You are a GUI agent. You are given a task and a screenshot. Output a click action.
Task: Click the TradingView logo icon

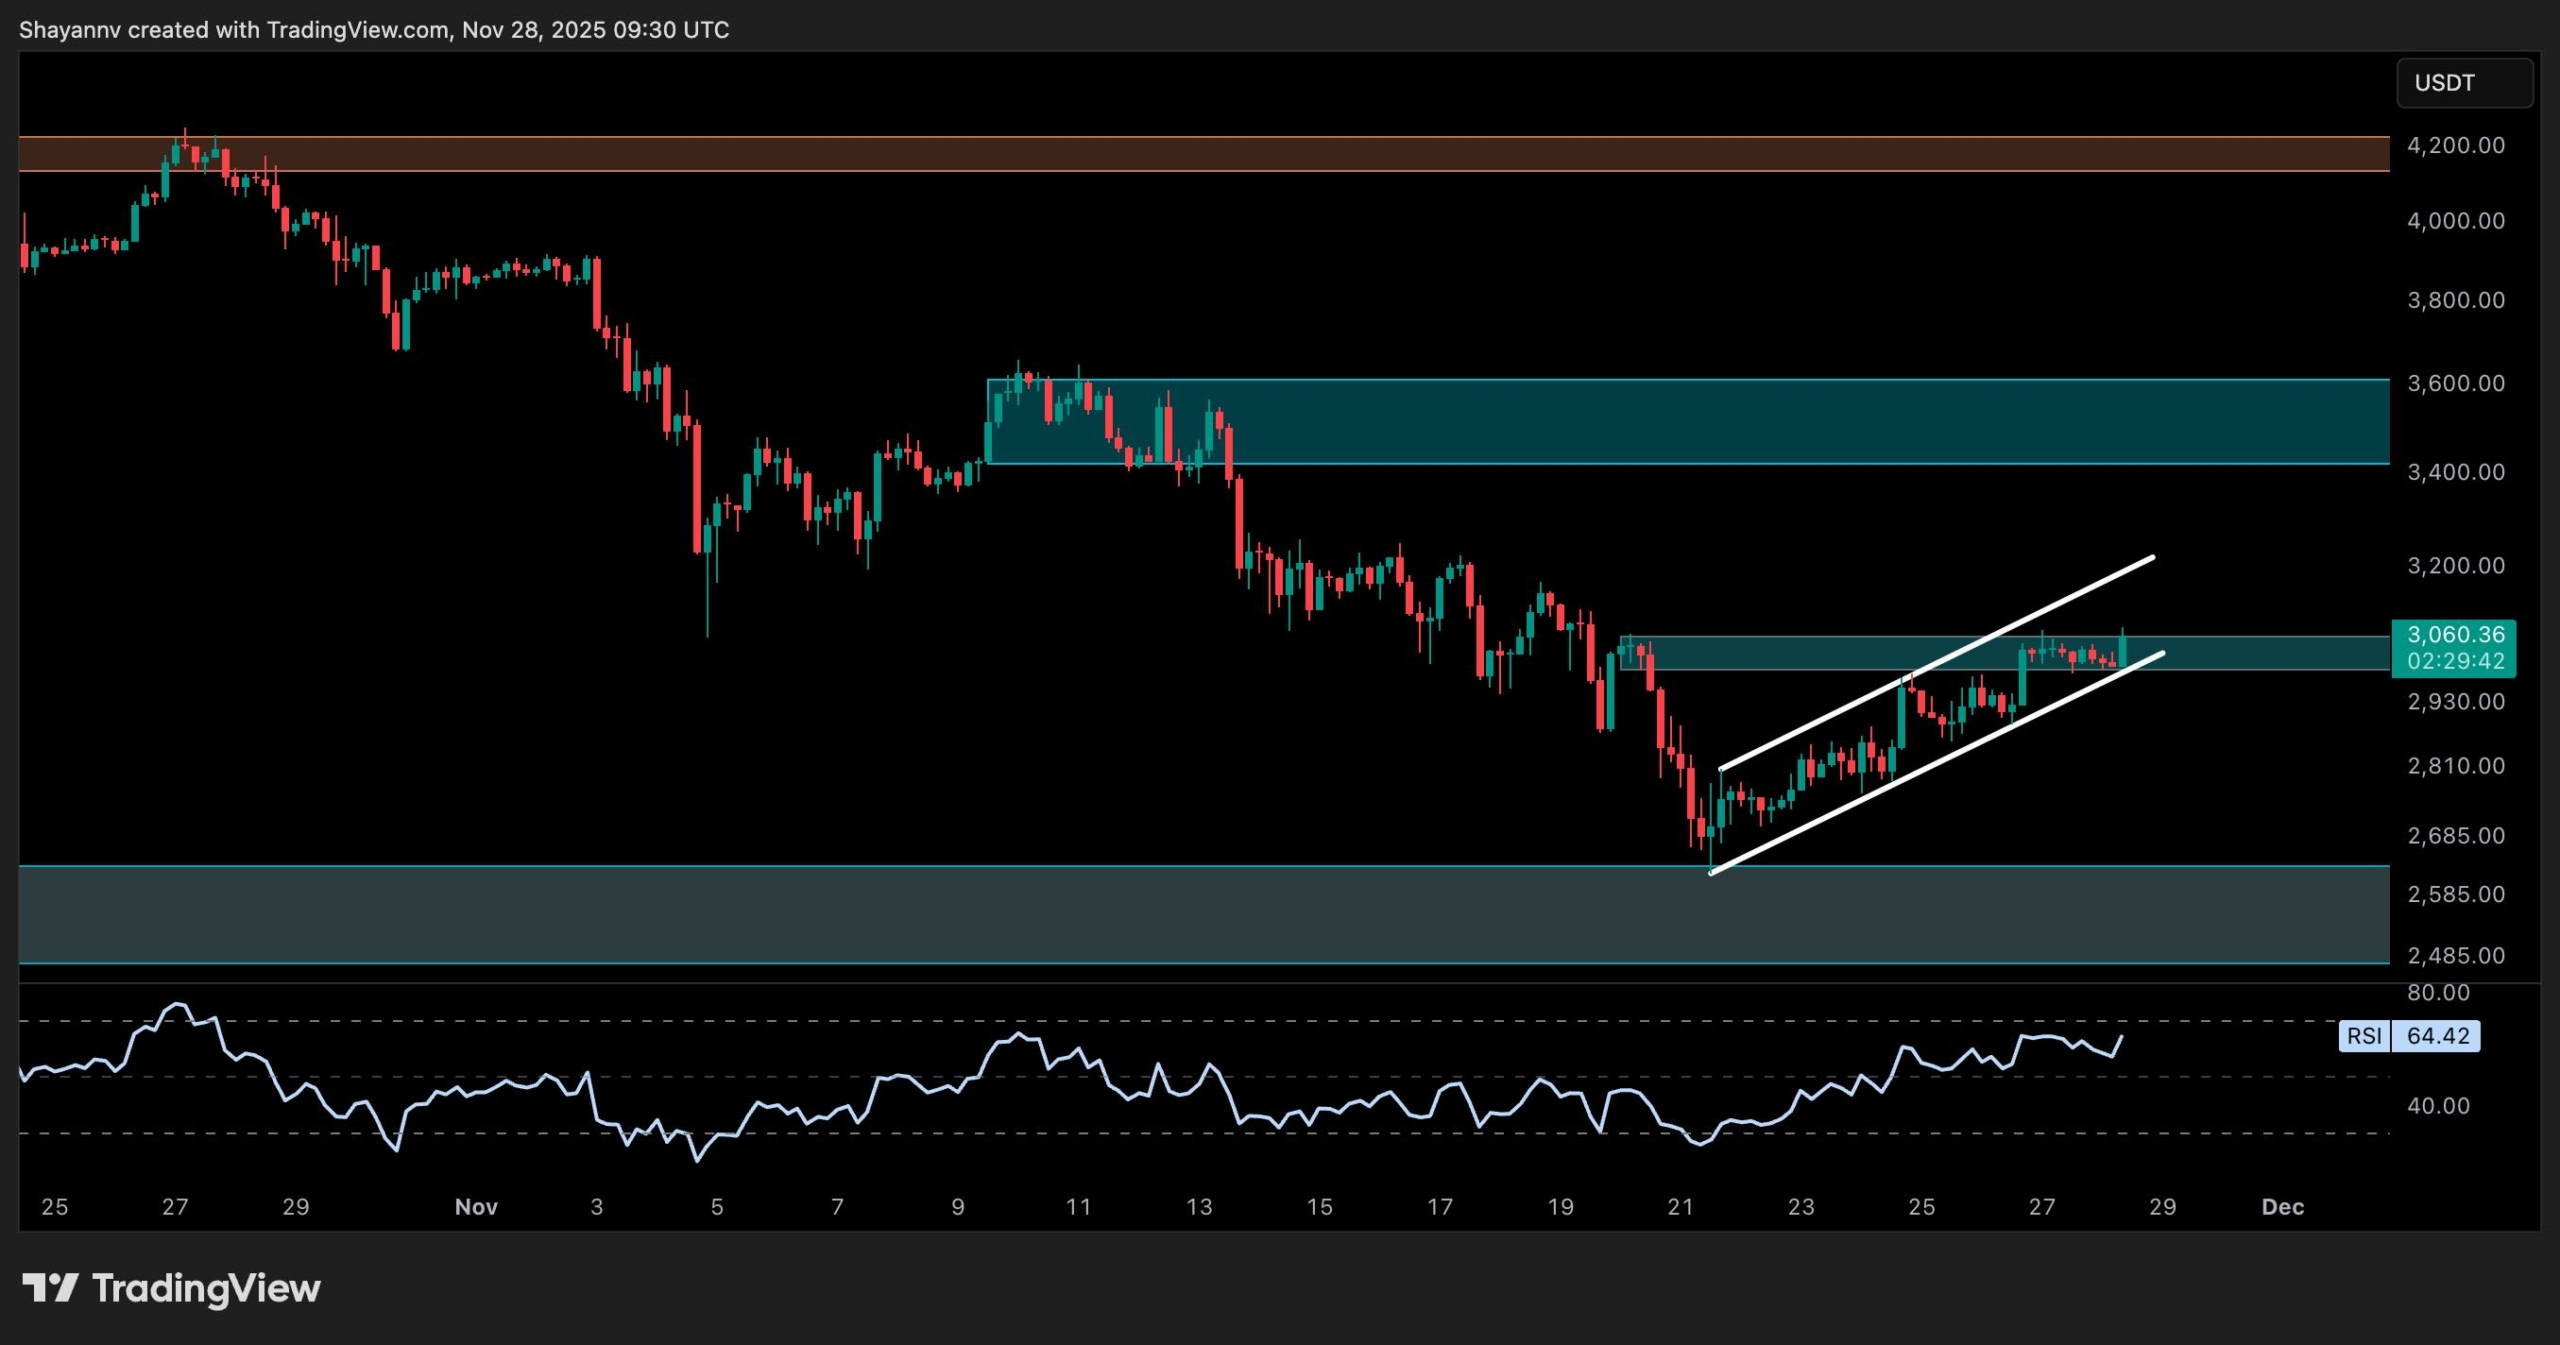coord(50,1287)
